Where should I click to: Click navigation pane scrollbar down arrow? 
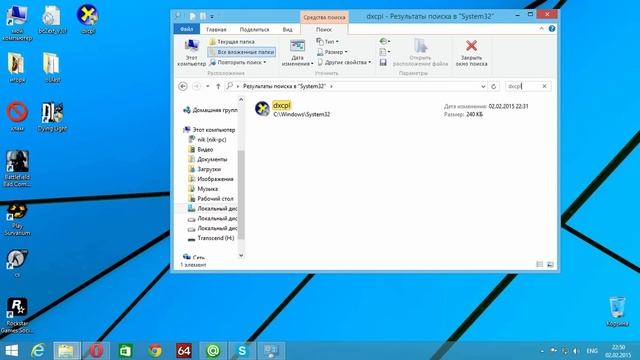tap(241, 256)
